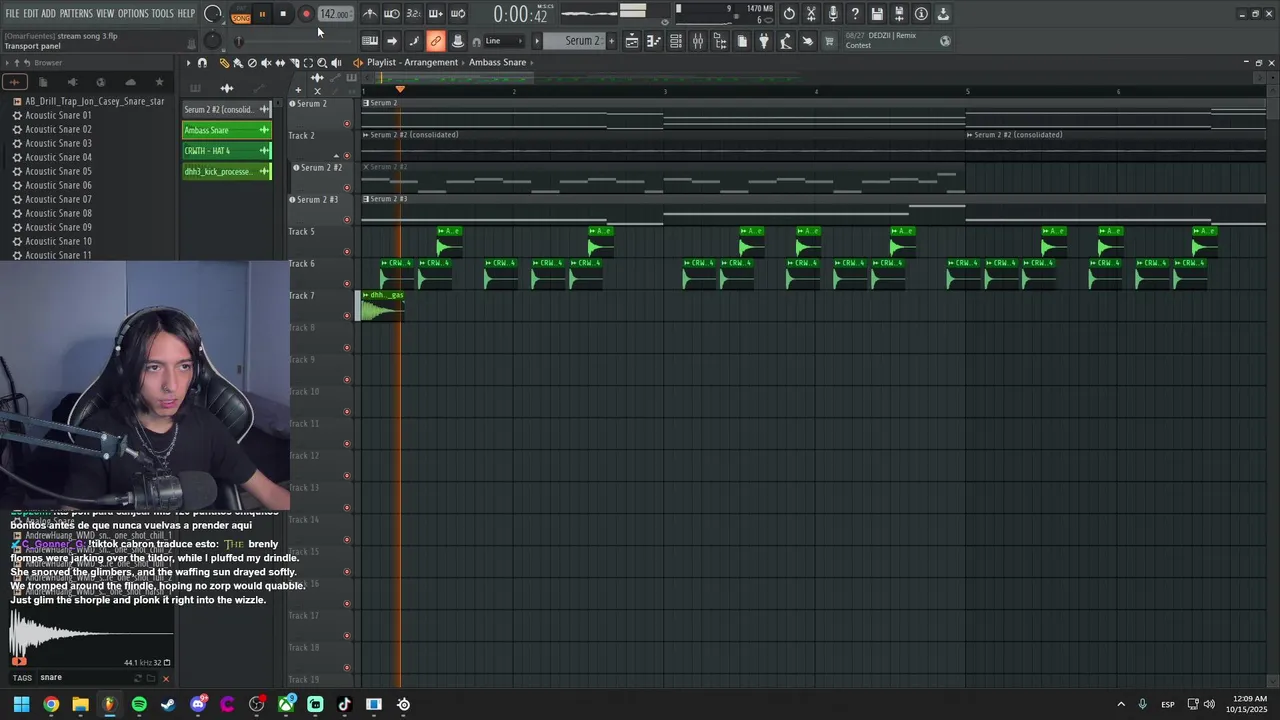The width and height of the screenshot is (1280, 720).
Task: Enable typing keyboard to piano icon
Action: pyautogui.click(x=370, y=41)
